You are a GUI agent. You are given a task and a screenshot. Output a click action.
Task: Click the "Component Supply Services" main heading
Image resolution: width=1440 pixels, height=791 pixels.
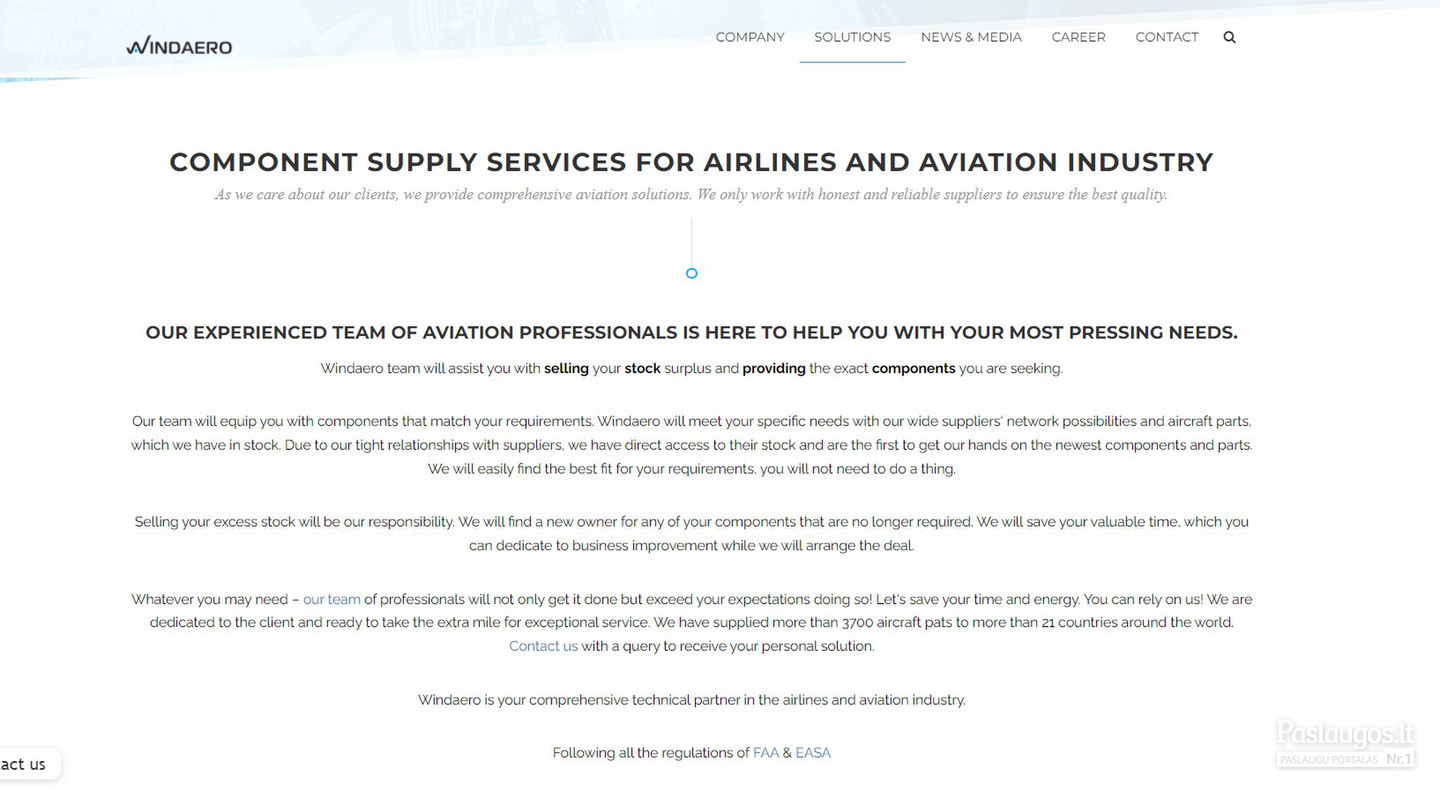pos(691,162)
